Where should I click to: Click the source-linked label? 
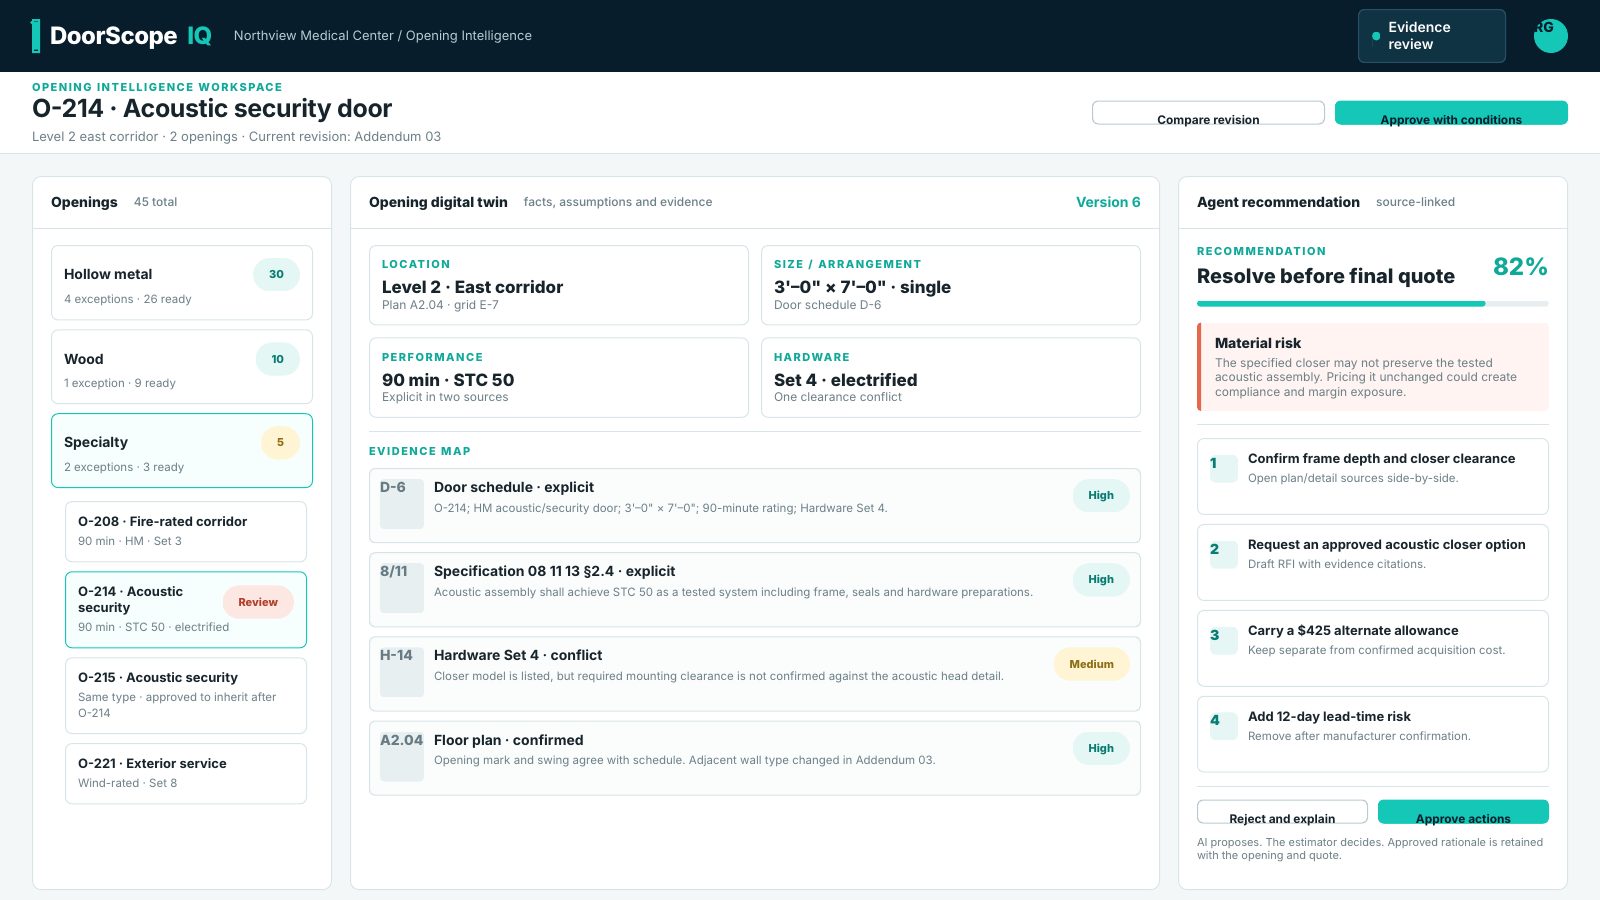click(x=1415, y=202)
